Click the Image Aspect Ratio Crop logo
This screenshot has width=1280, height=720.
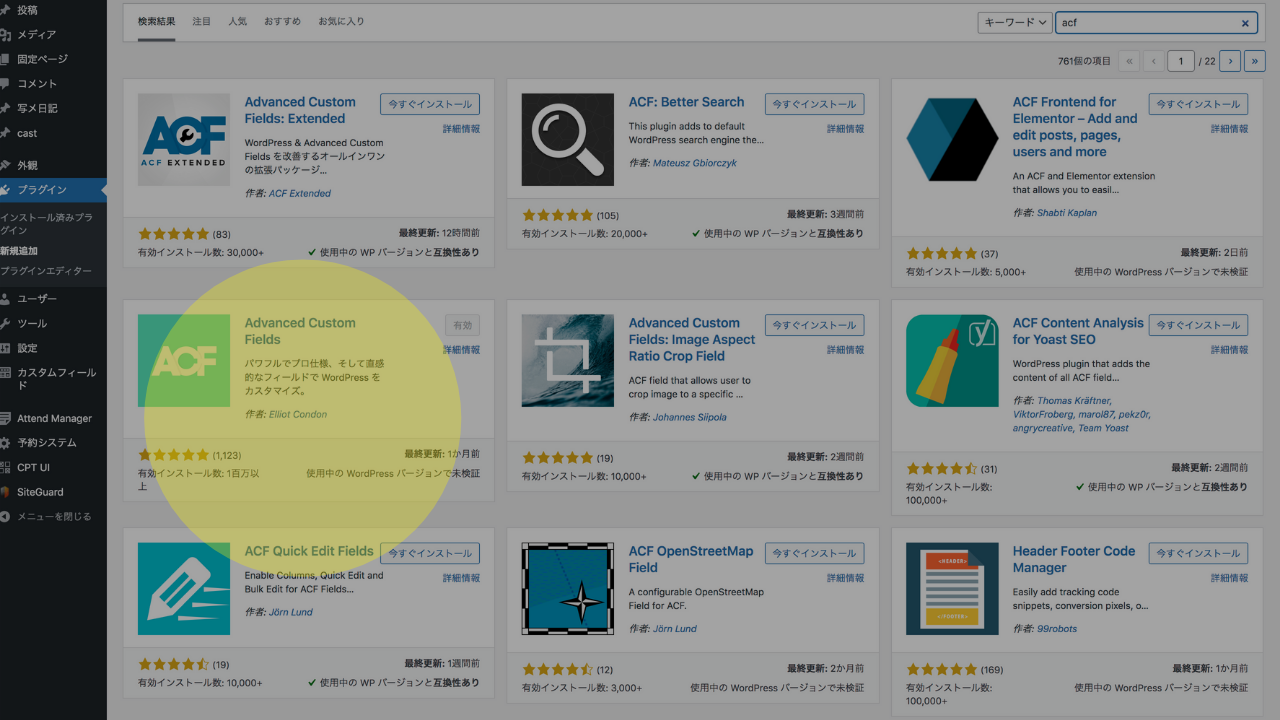point(568,361)
